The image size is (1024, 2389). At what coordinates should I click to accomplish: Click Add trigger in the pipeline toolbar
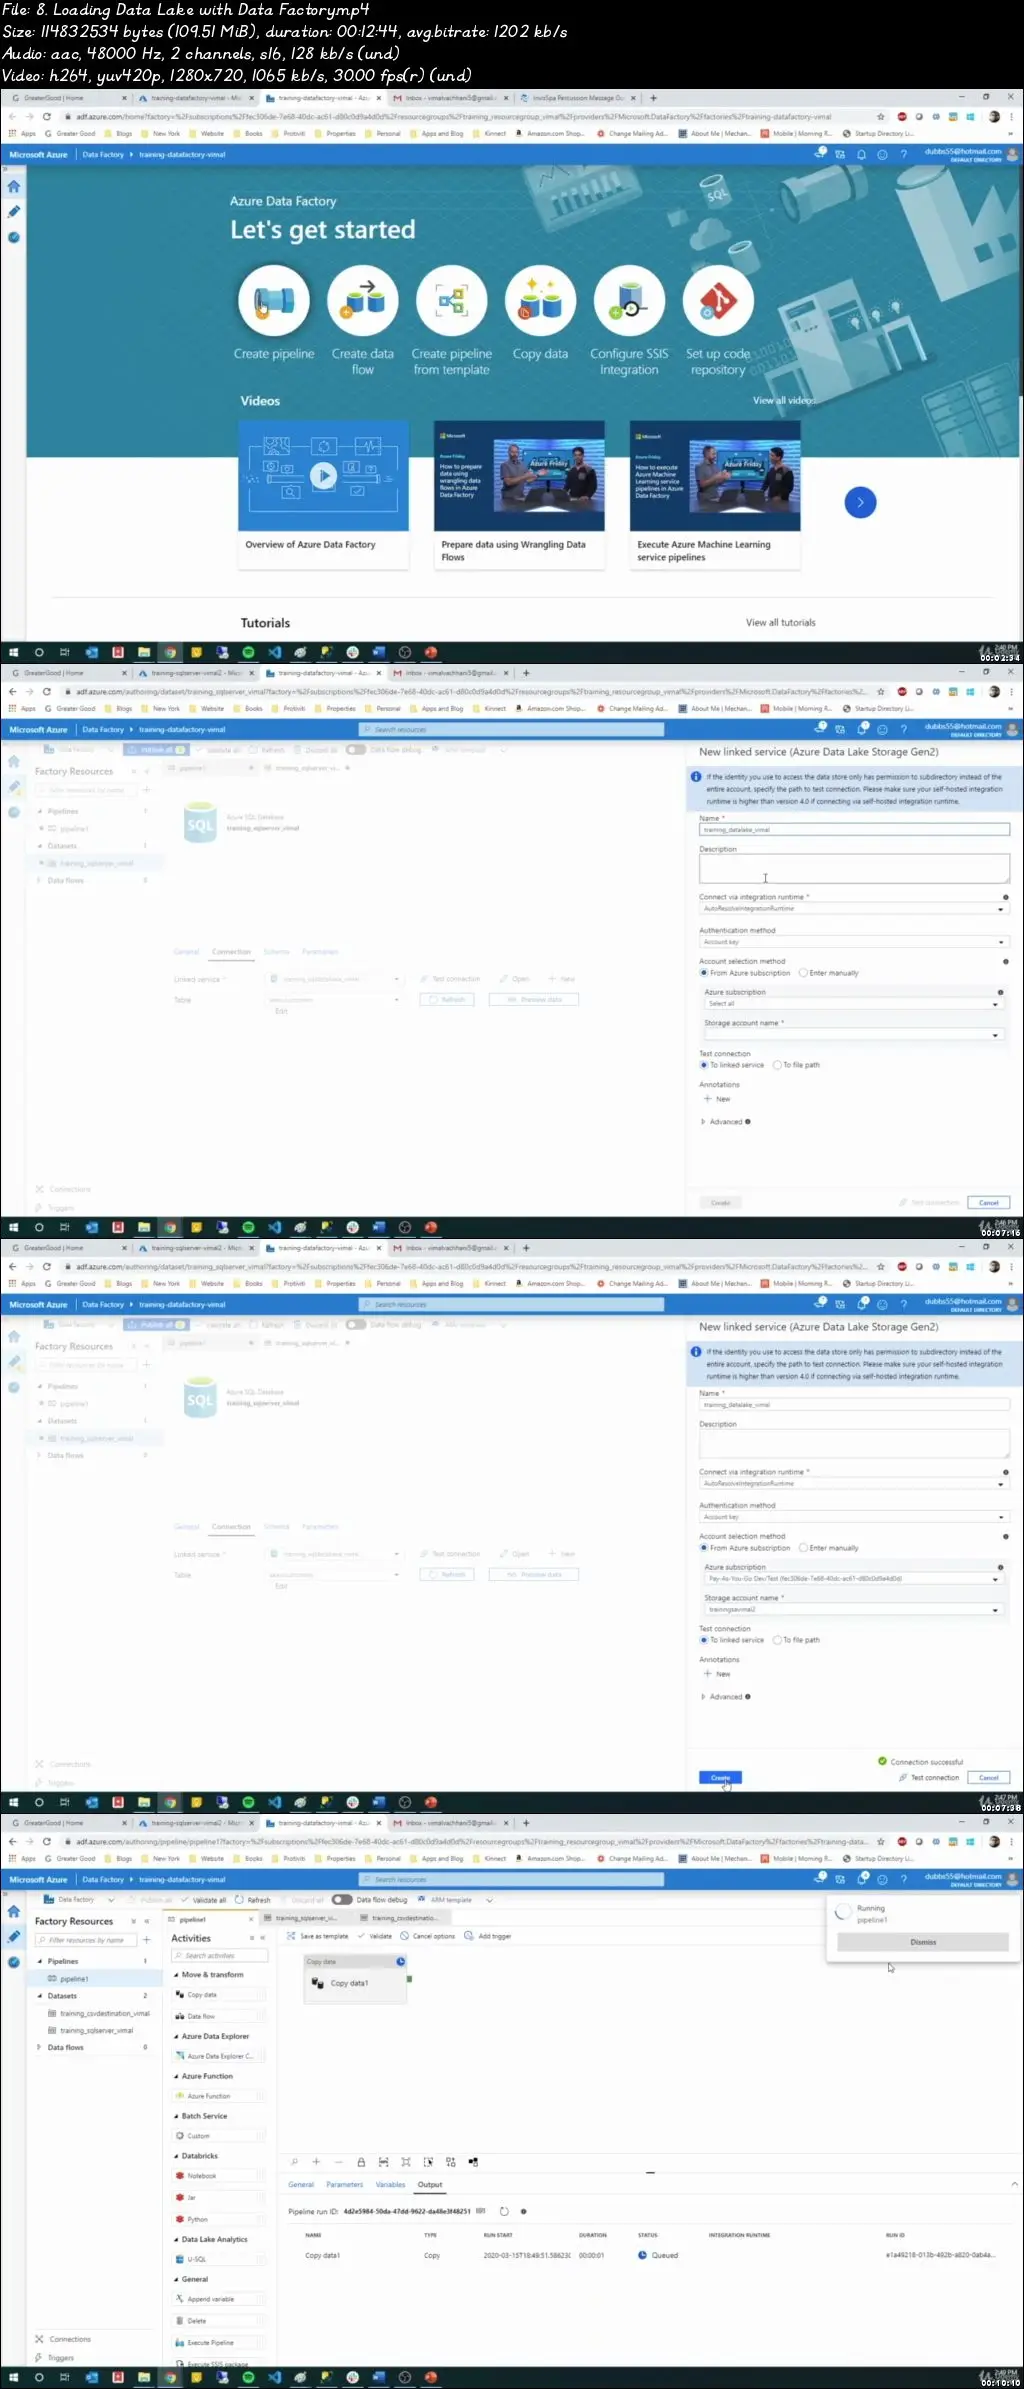(489, 1936)
